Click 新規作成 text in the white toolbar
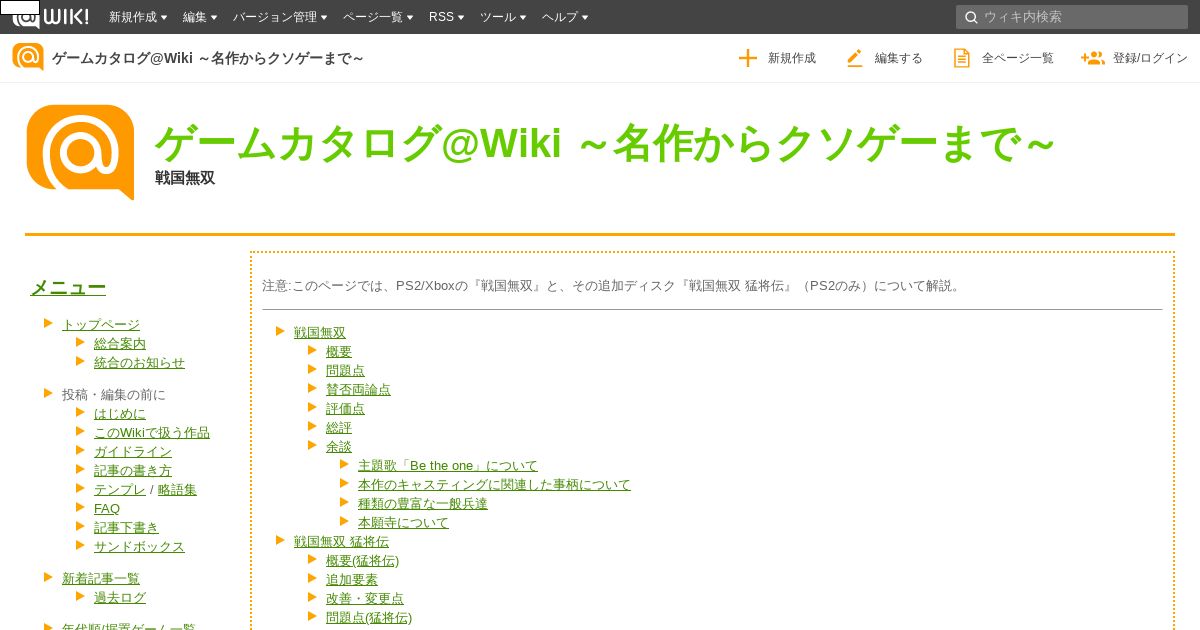The image size is (1200, 630). click(792, 58)
